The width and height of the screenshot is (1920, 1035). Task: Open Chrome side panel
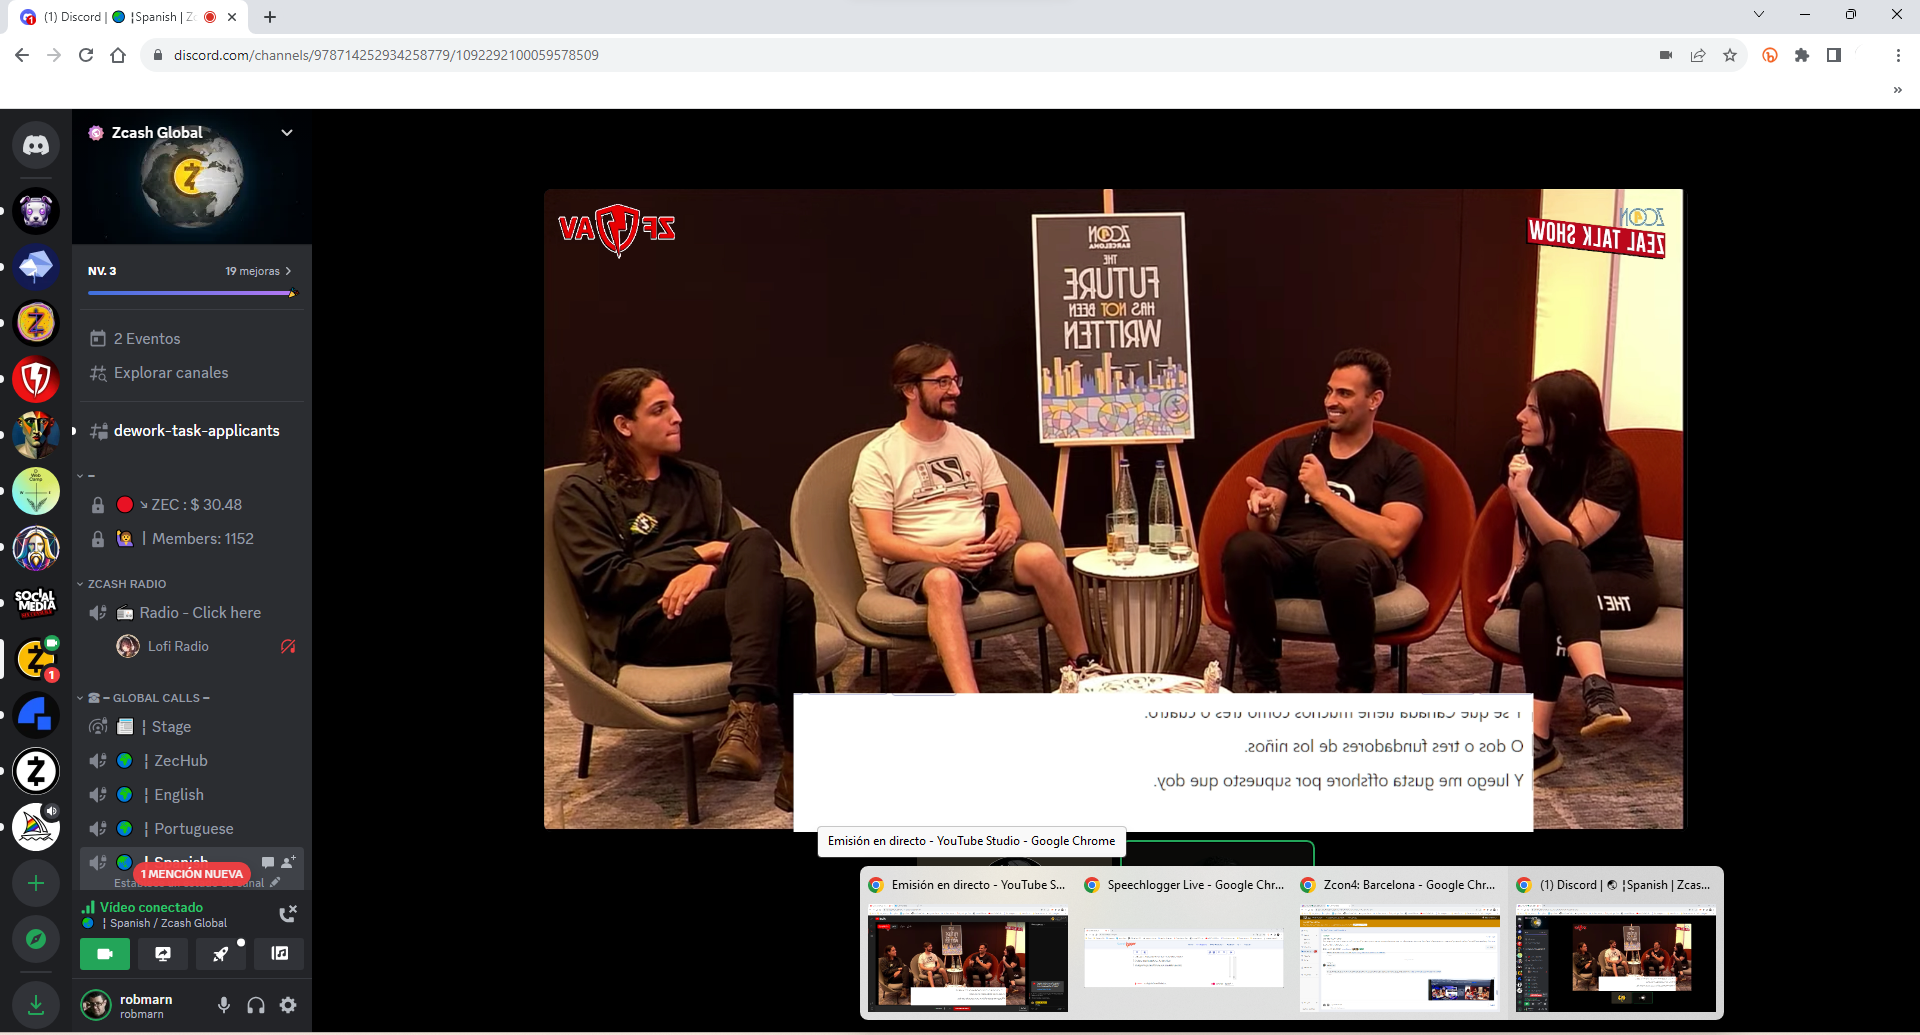coord(1834,55)
